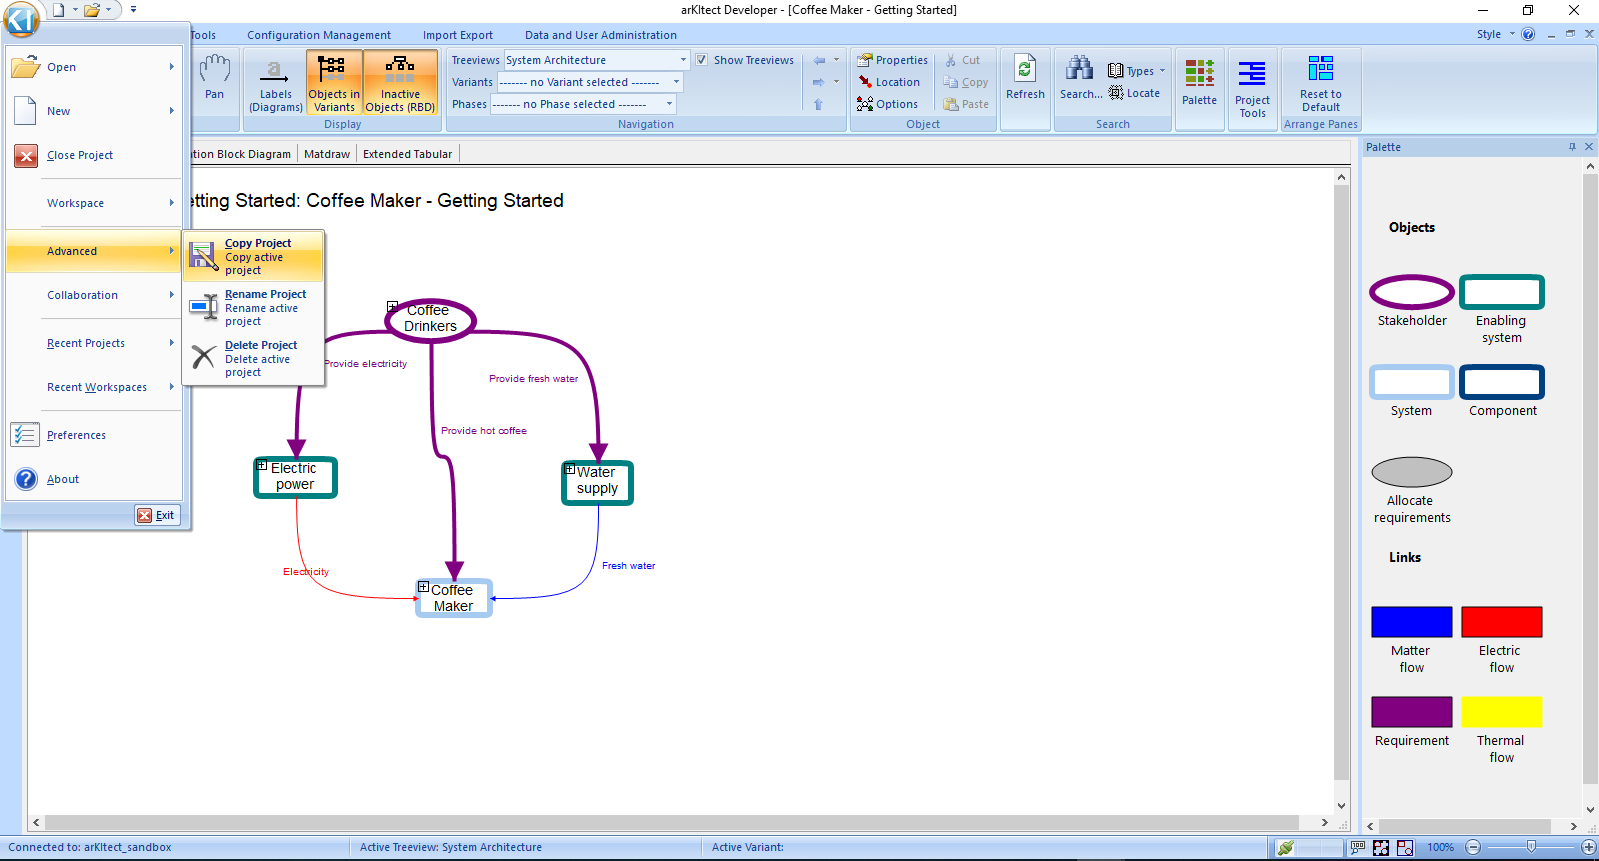Toggle Objects in Variants display button
This screenshot has width=1599, height=861.
[x=334, y=83]
